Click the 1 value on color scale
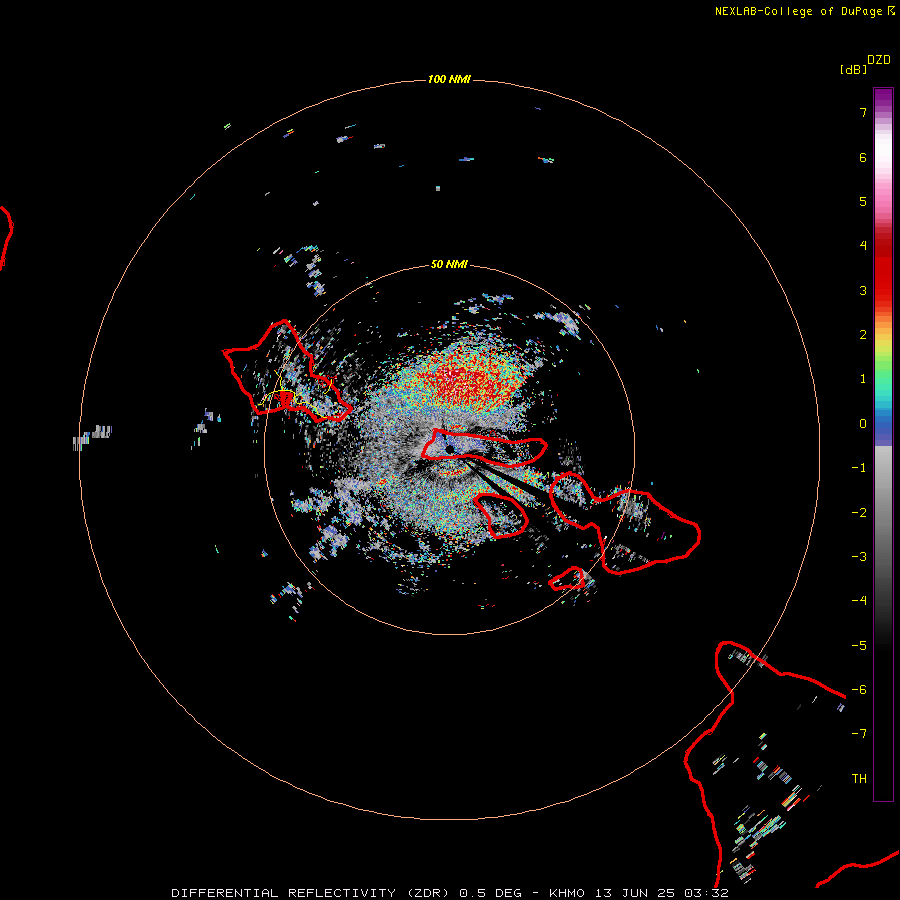This screenshot has width=900, height=900. tap(863, 379)
